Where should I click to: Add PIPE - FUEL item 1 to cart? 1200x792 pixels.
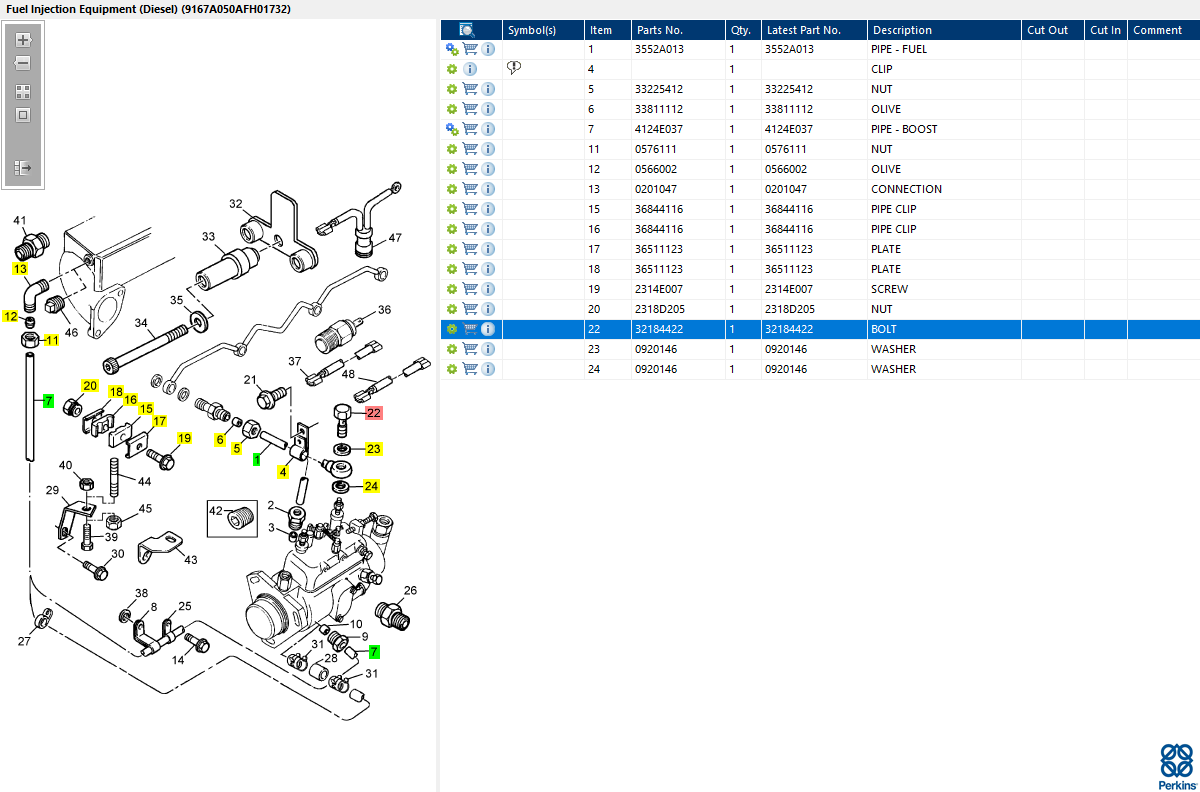coord(470,49)
